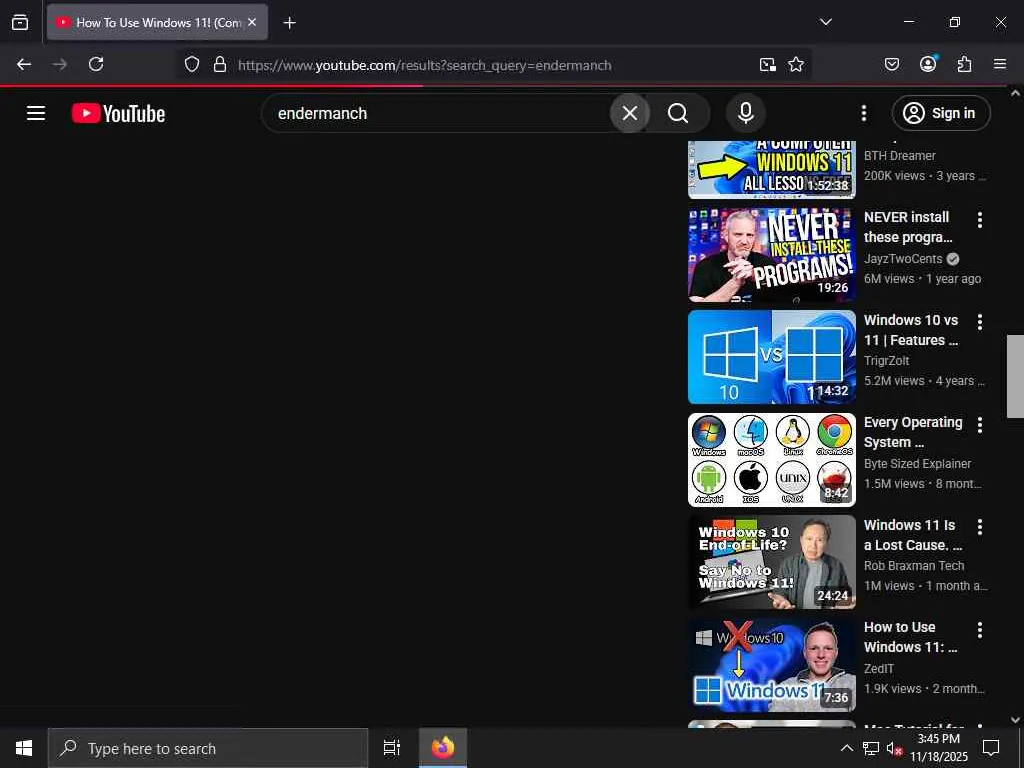
Task: Open Windows 11 all lessons thumbnail
Action: point(771,169)
